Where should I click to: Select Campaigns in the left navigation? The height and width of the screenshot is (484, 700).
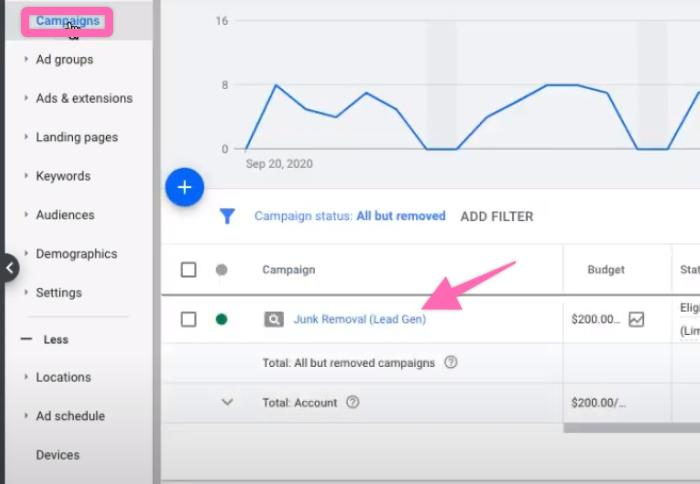tap(67, 20)
